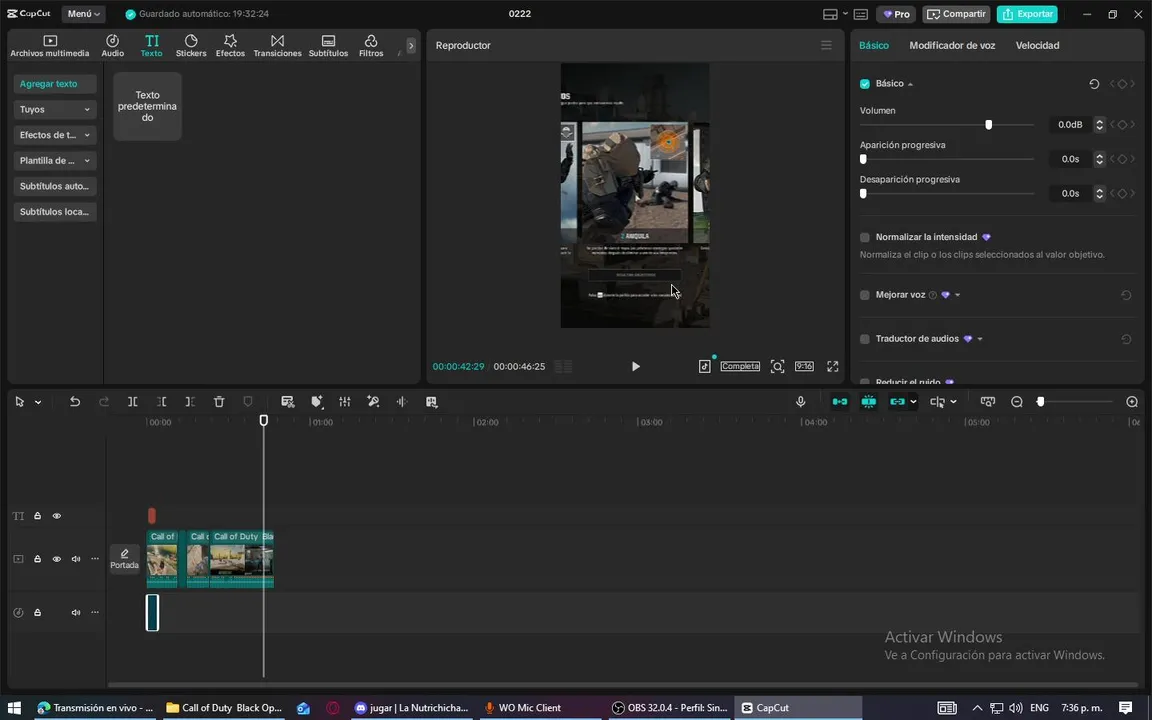Open preview axis dropdown arrow

954,402
